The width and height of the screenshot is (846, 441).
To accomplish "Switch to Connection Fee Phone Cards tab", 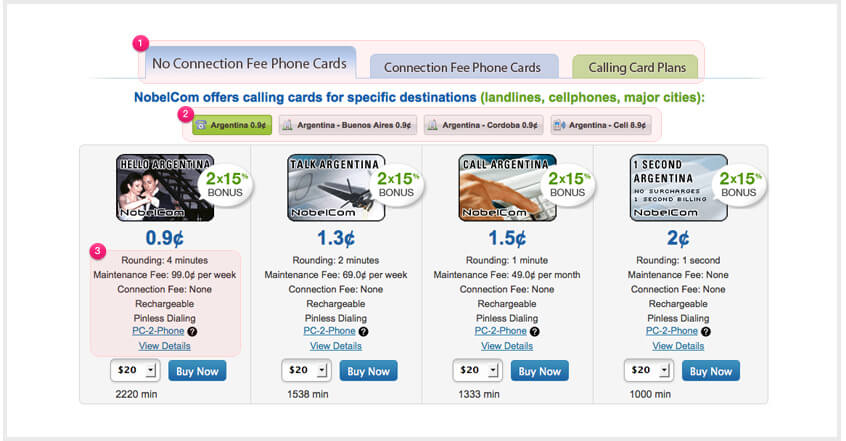I will point(463,67).
